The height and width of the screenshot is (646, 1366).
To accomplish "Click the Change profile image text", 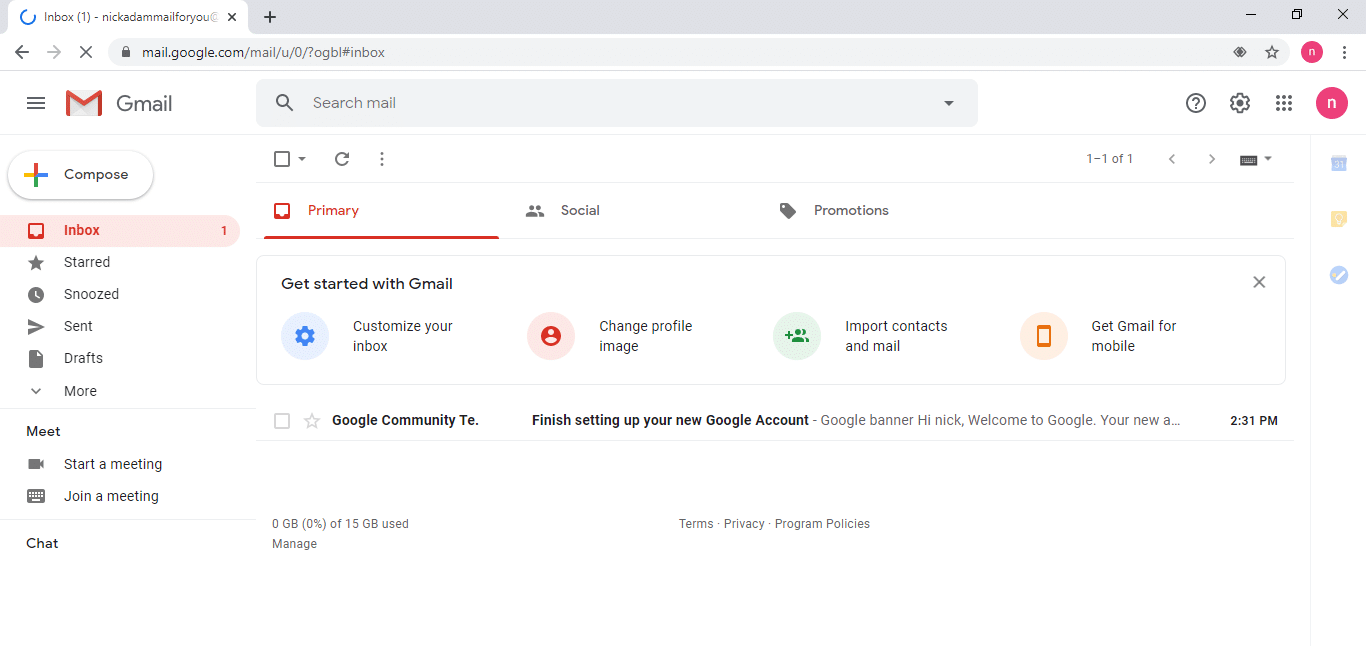I will click(x=646, y=336).
